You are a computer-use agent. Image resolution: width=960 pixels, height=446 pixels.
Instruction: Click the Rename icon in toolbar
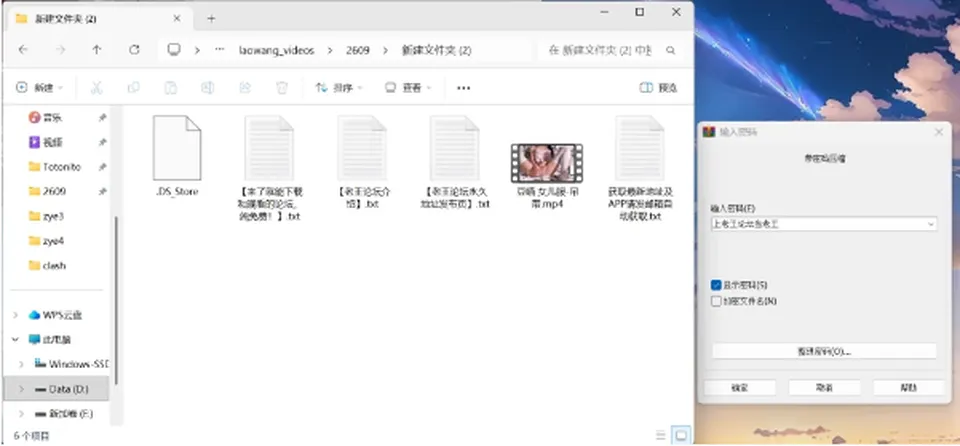click(x=208, y=88)
